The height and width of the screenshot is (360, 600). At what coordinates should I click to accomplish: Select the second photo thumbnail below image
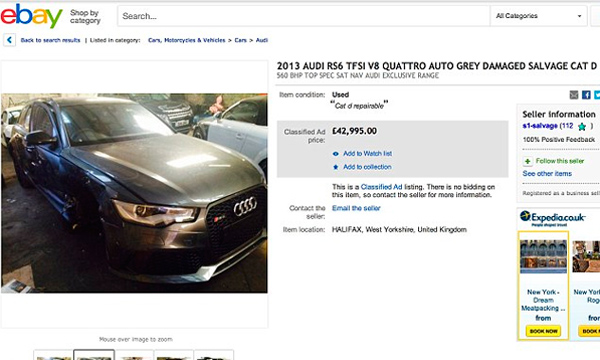(94, 355)
